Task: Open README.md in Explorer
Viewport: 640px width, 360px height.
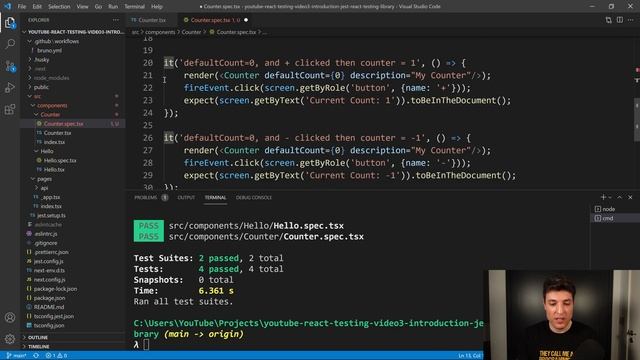Action: [73, 307]
